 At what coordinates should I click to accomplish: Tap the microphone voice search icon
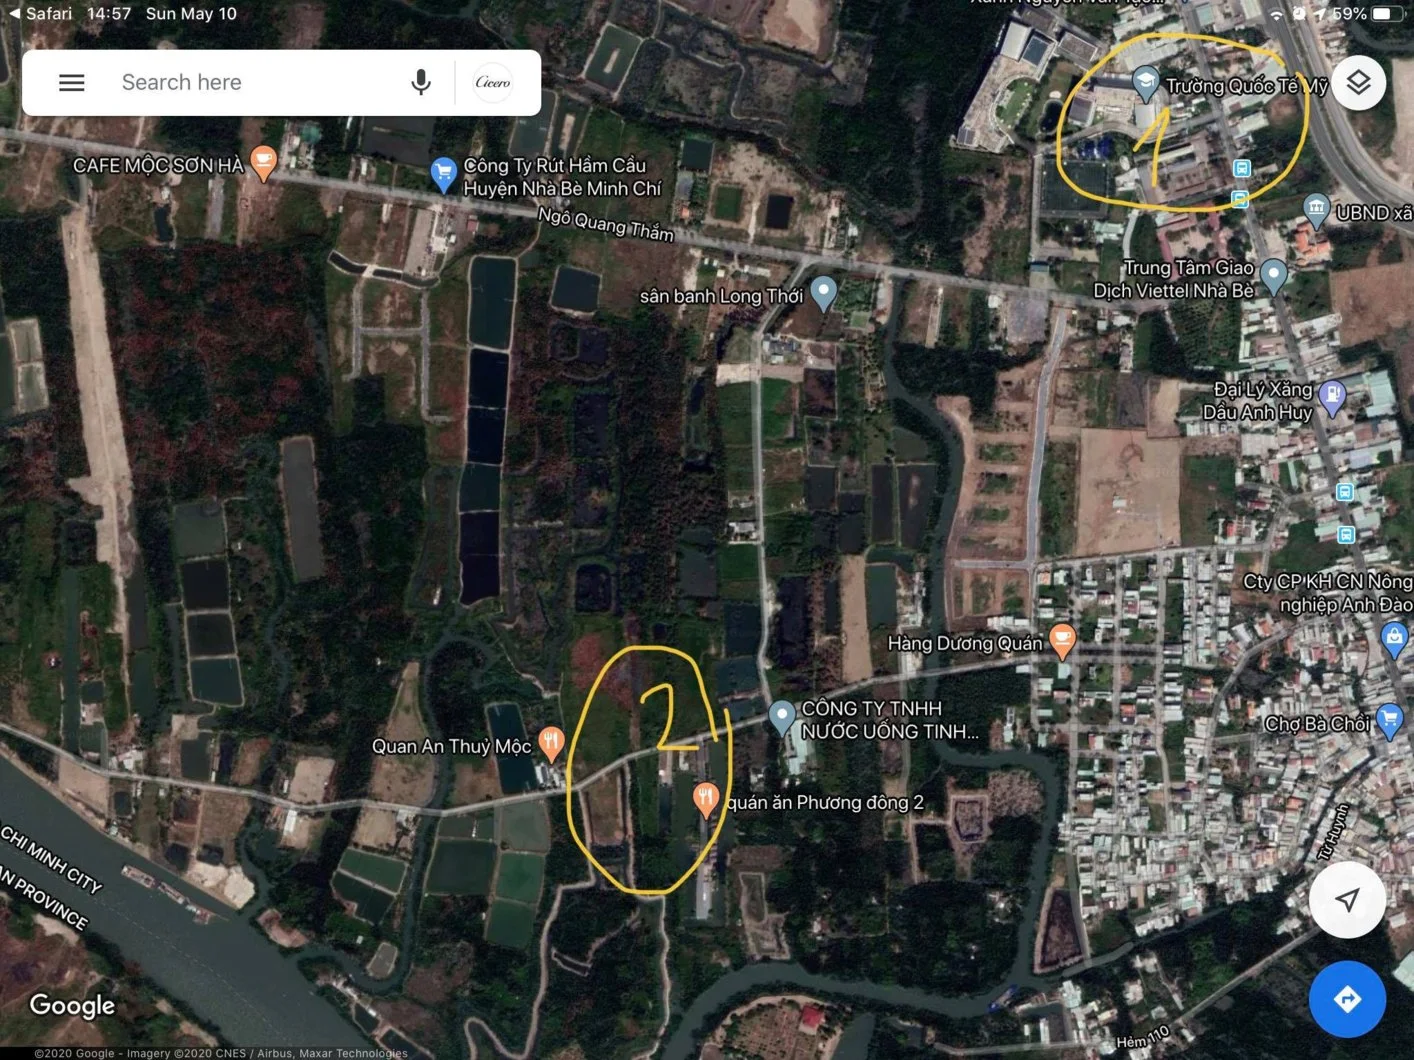pos(421,83)
